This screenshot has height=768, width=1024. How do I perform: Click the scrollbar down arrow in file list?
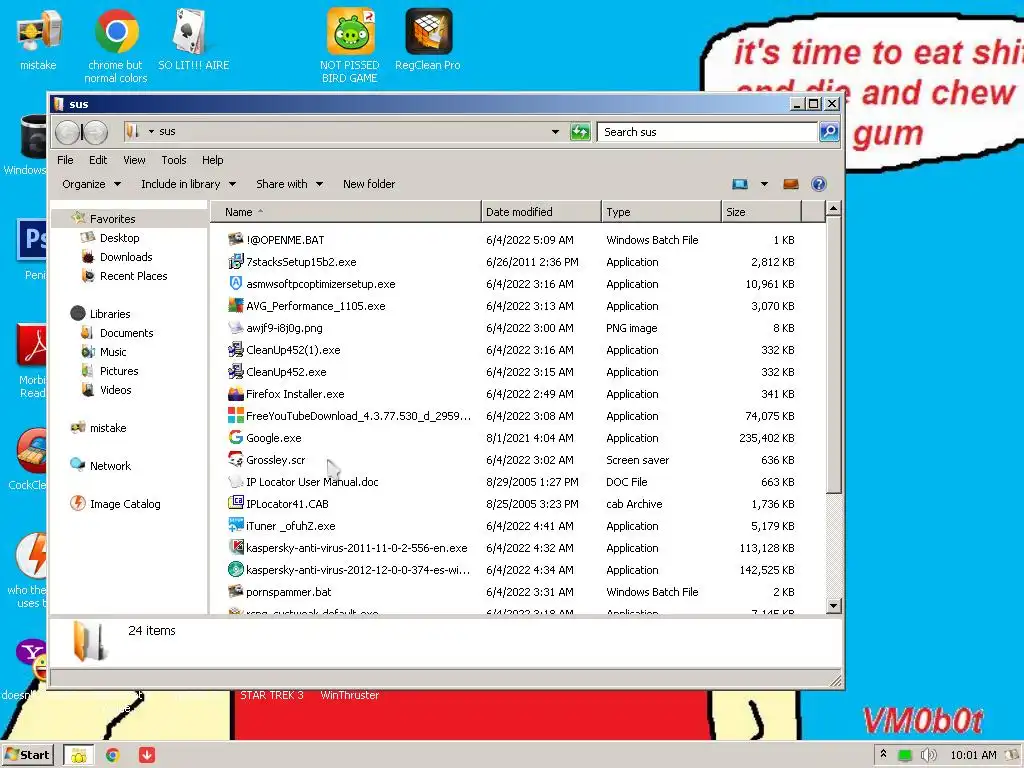pos(833,606)
